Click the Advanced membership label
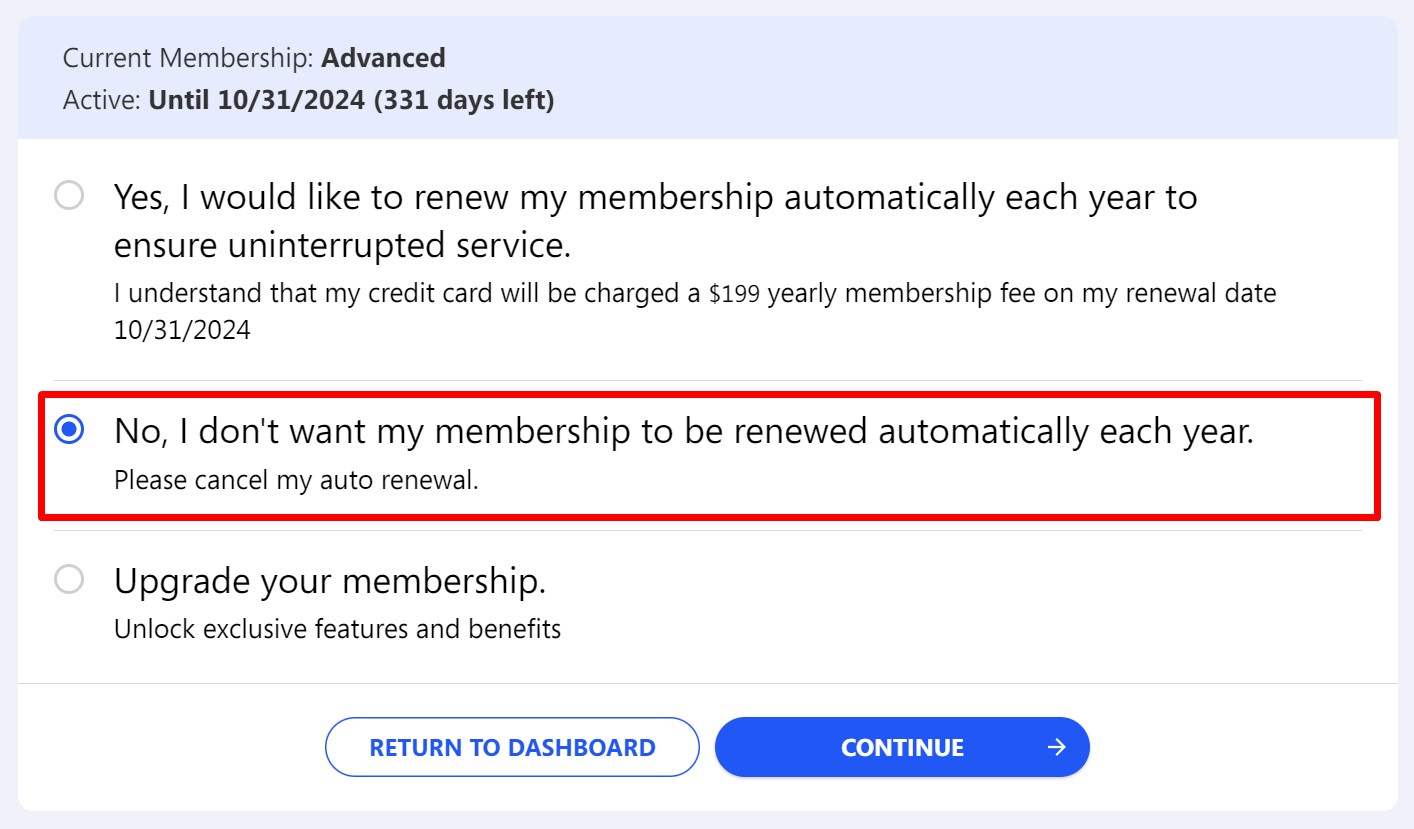Viewport: 1414px width, 829px height. tap(383, 58)
